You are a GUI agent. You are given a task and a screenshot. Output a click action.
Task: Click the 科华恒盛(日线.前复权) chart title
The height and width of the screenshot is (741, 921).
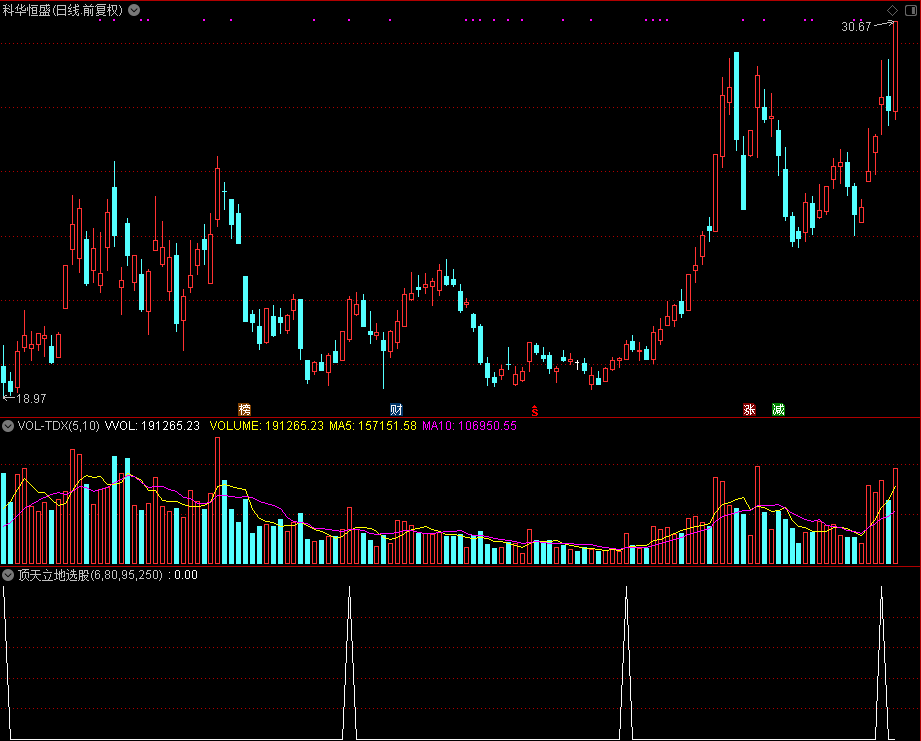(x=63, y=10)
